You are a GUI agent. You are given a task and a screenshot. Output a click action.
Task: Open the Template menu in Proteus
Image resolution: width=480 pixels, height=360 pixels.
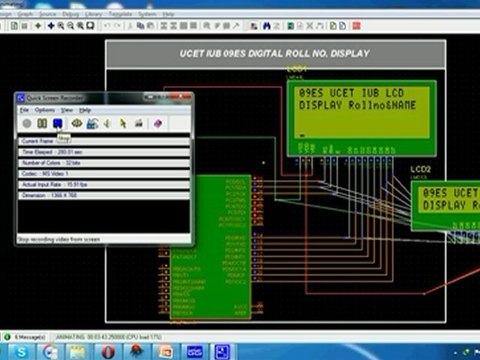pos(120,14)
